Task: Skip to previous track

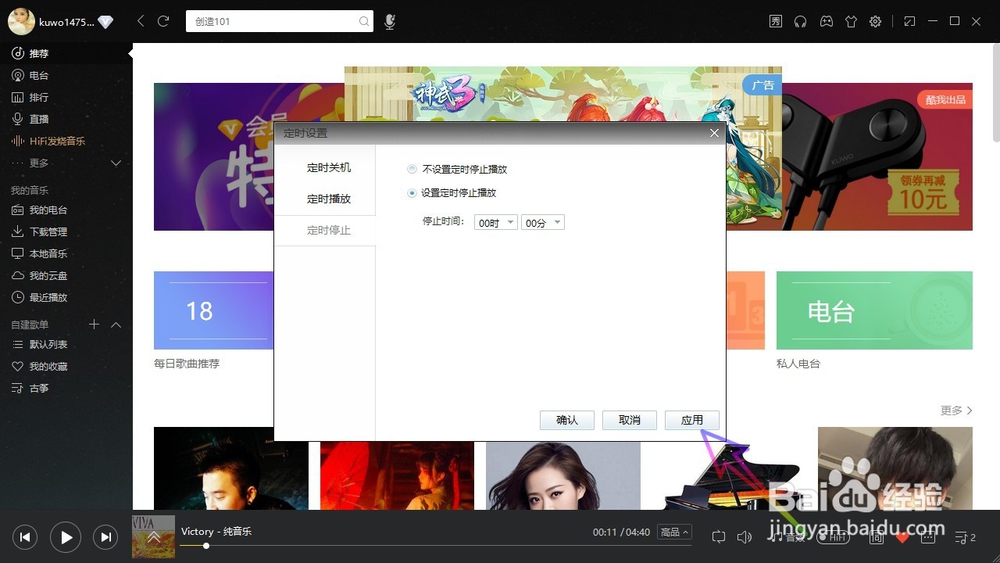Action: tap(25, 537)
